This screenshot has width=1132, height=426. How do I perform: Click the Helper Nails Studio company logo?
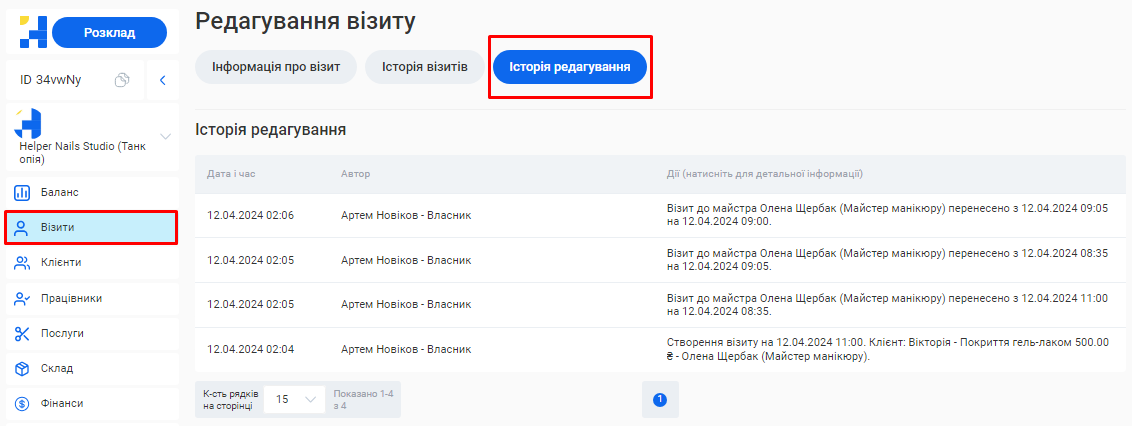[28, 123]
